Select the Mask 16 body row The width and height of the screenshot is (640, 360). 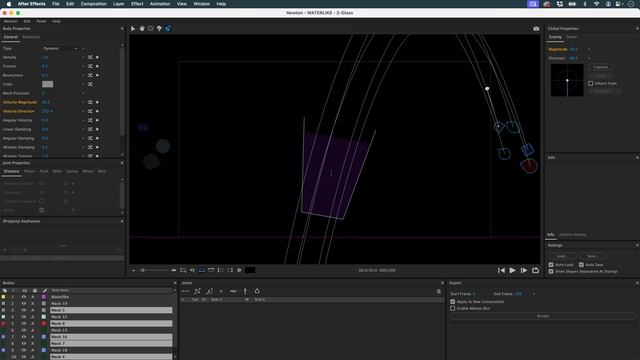[x=111, y=337]
